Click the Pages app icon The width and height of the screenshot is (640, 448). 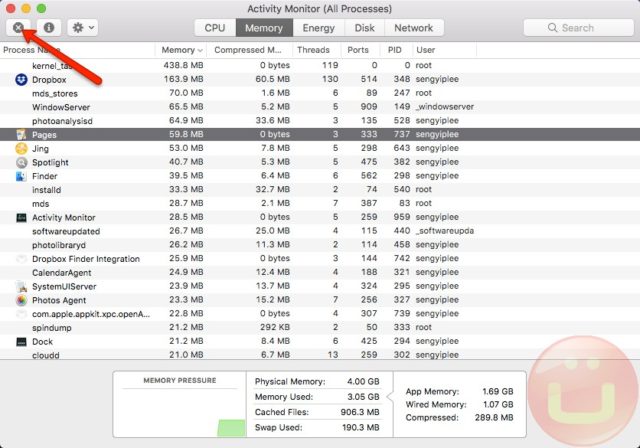click(x=21, y=134)
